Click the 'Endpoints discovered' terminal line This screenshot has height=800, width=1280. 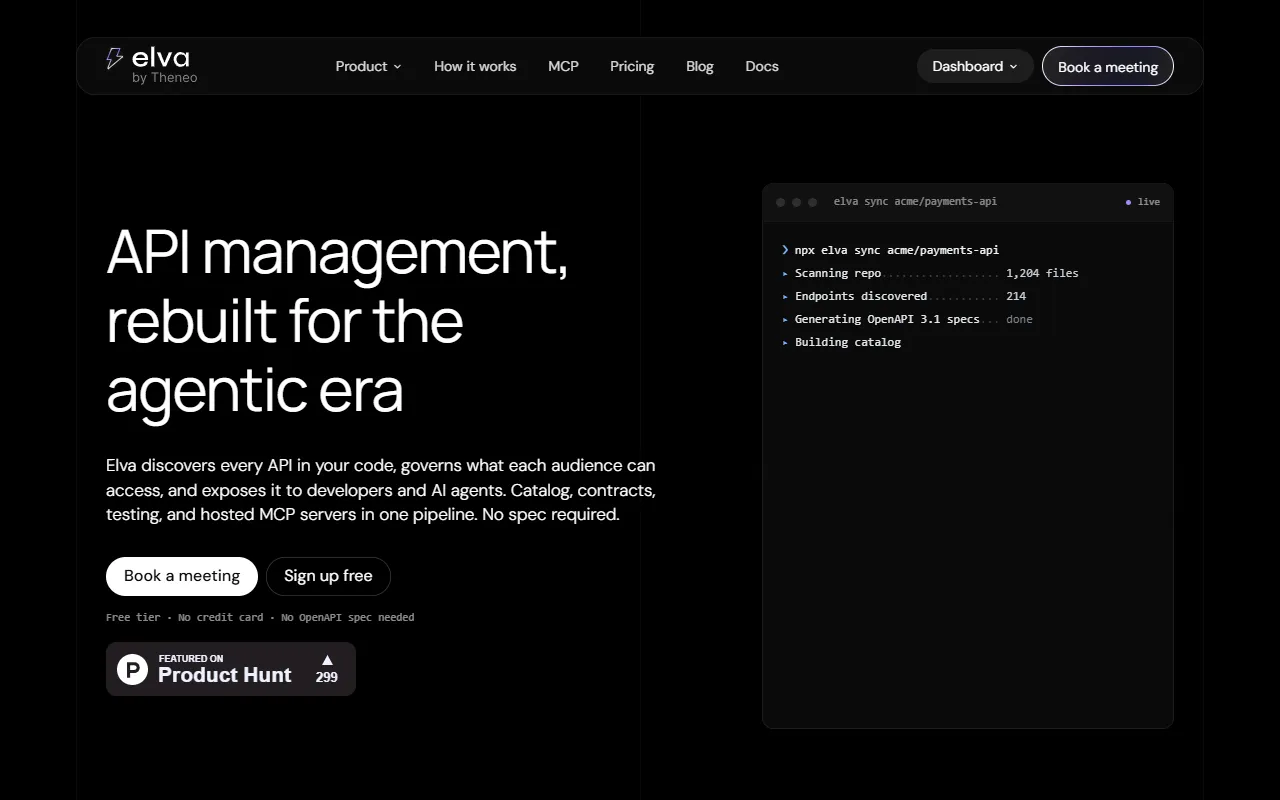[904, 296]
